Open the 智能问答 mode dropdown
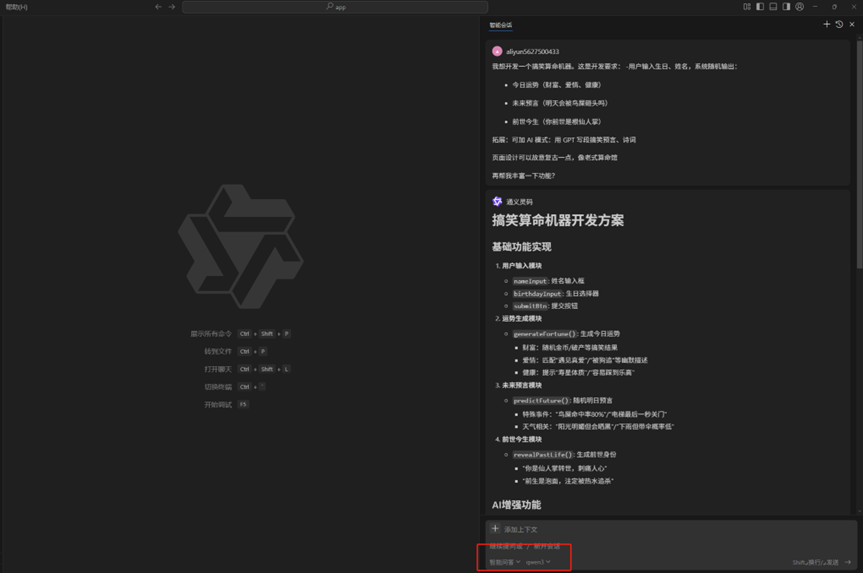Screen dimensions: 863x573 [x=505, y=562]
